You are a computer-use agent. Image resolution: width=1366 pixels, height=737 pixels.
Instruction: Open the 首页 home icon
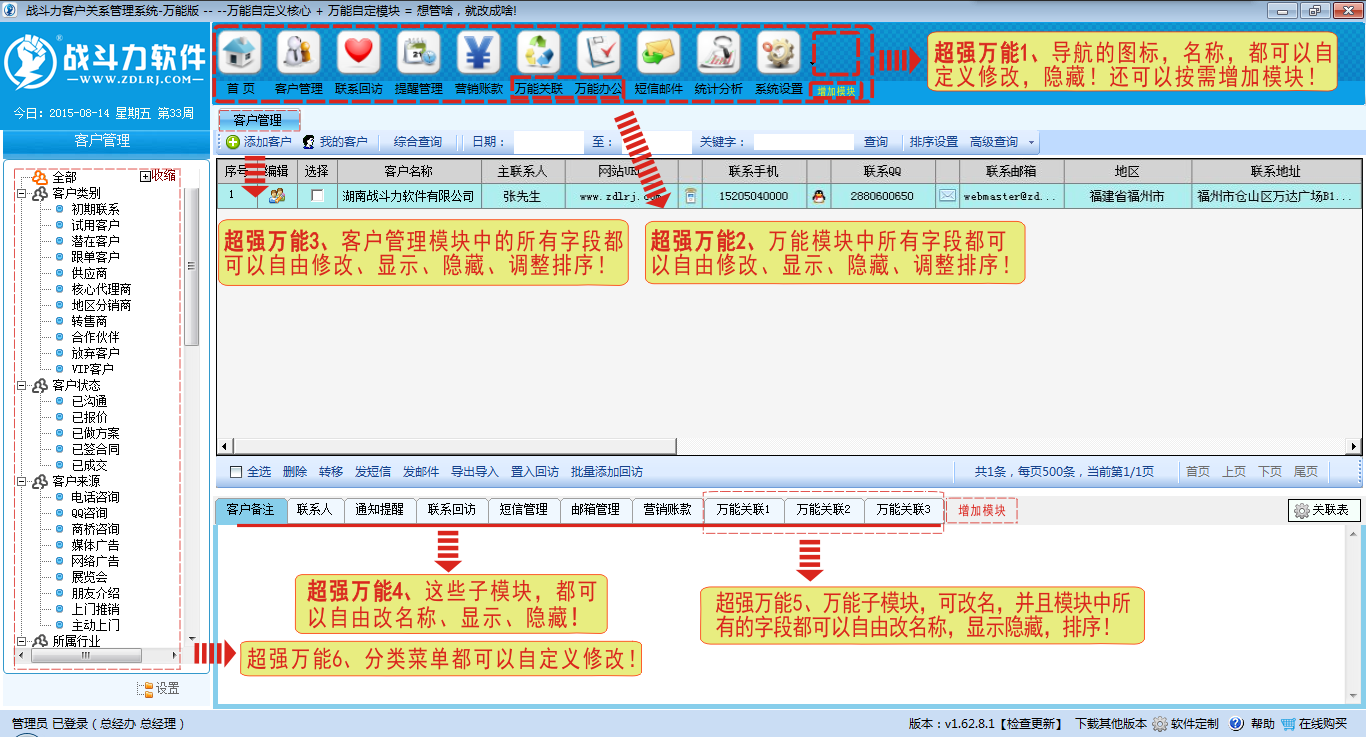pyautogui.click(x=240, y=53)
